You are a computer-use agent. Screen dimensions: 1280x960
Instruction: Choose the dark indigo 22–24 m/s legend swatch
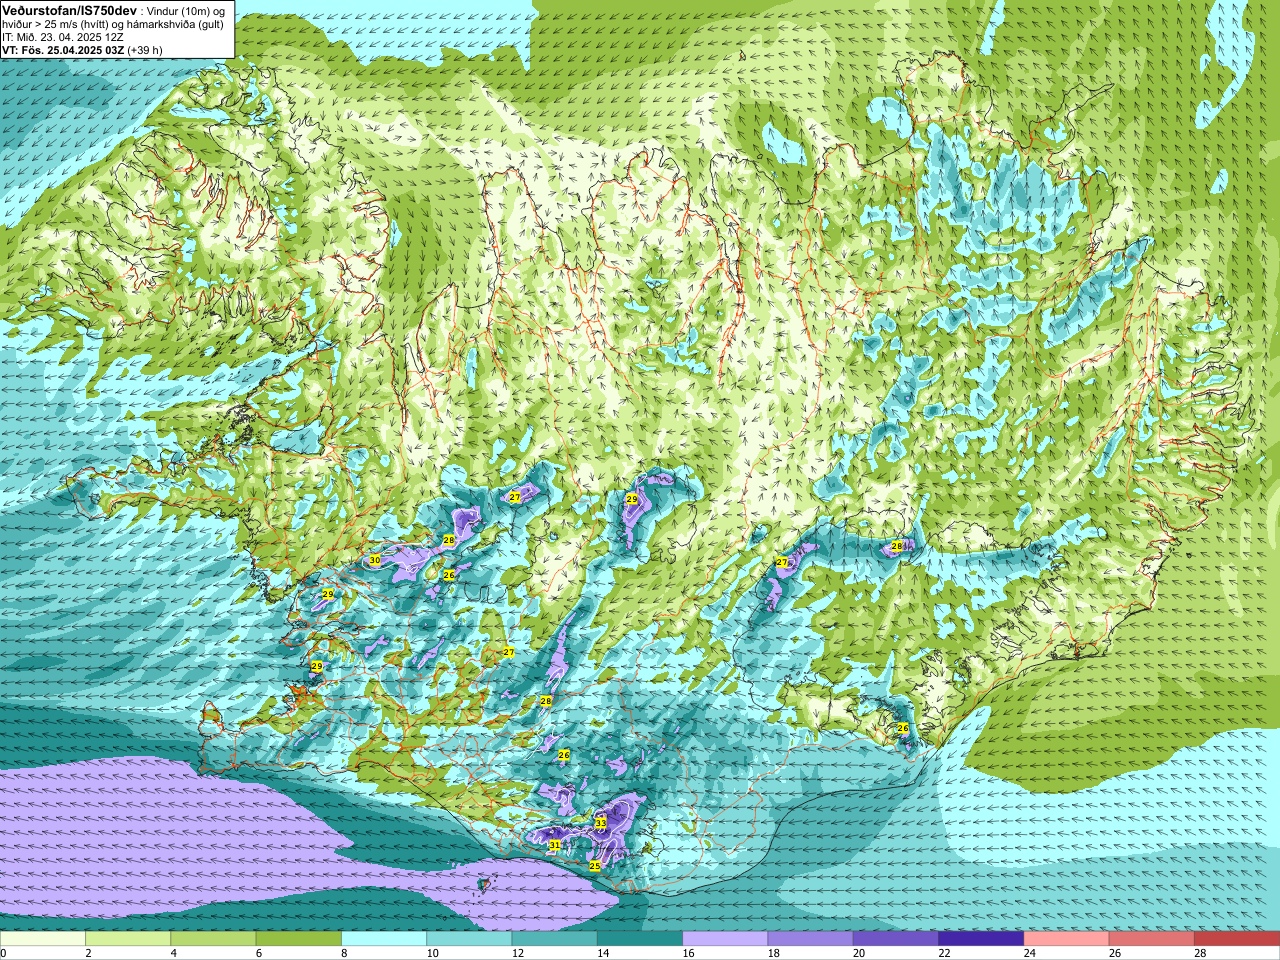981,939
